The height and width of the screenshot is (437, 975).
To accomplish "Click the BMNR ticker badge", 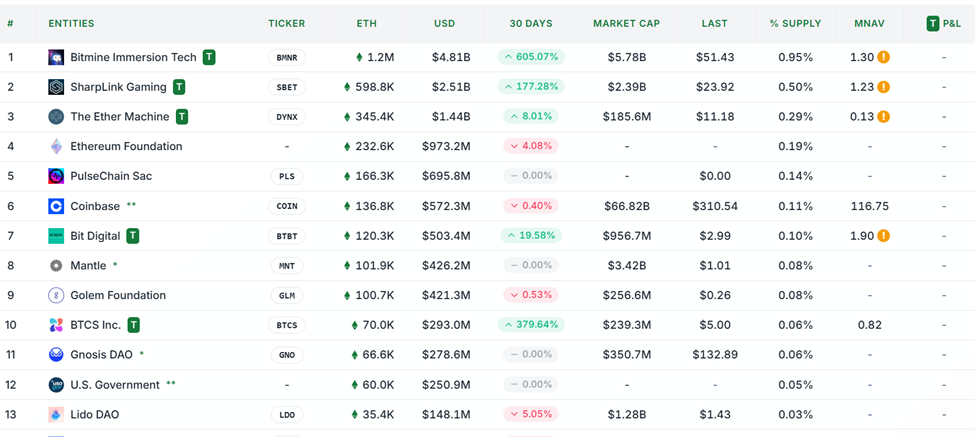I will pyautogui.click(x=287, y=58).
